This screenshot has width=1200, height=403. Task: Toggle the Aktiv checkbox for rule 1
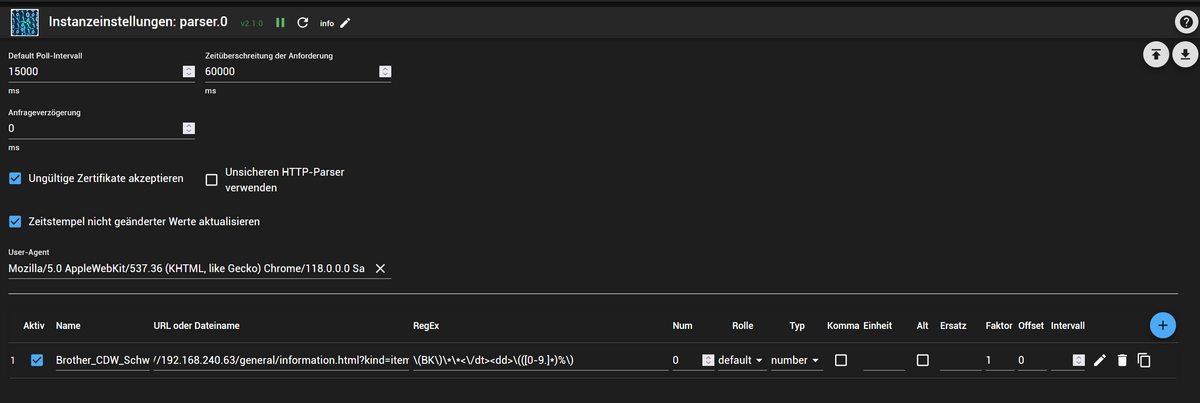point(38,360)
